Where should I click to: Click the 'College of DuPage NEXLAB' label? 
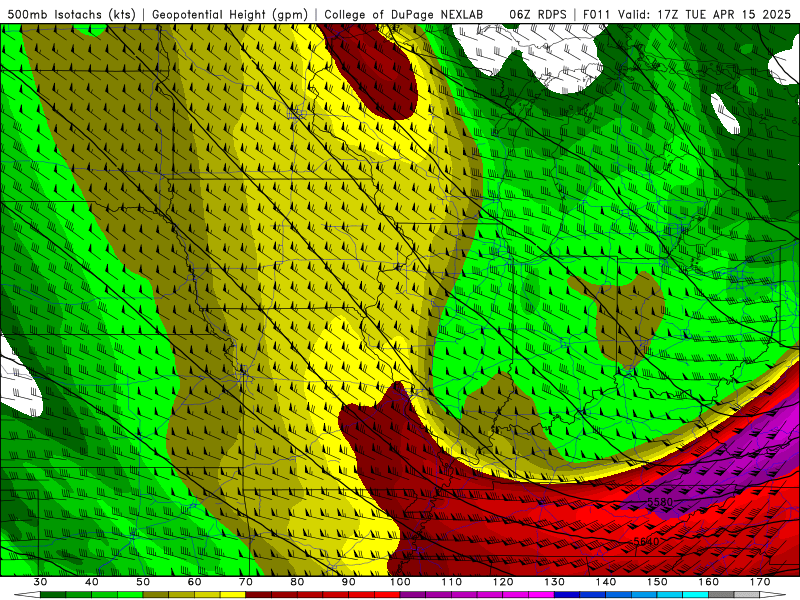pyautogui.click(x=404, y=14)
